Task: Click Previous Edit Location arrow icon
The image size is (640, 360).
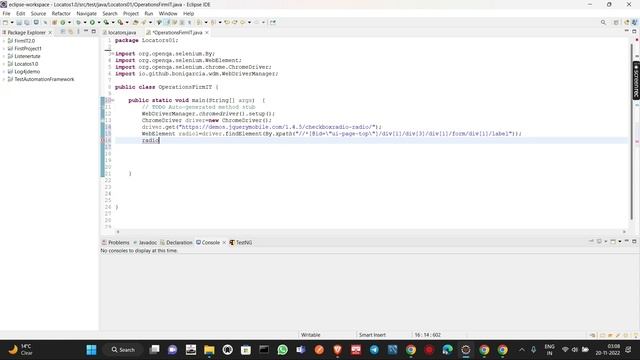Action: (227, 22)
